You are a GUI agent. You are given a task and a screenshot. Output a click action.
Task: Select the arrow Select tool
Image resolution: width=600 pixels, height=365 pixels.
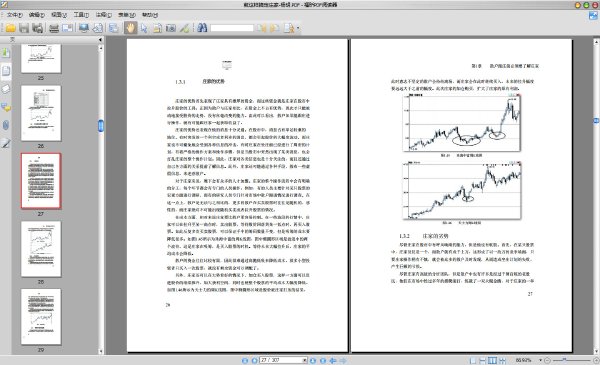144,28
